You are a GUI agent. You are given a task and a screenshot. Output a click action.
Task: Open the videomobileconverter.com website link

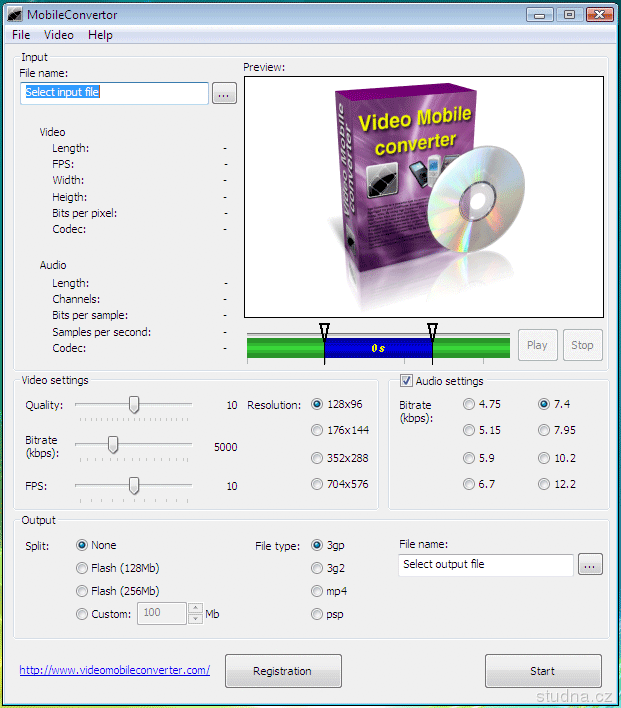tap(114, 670)
